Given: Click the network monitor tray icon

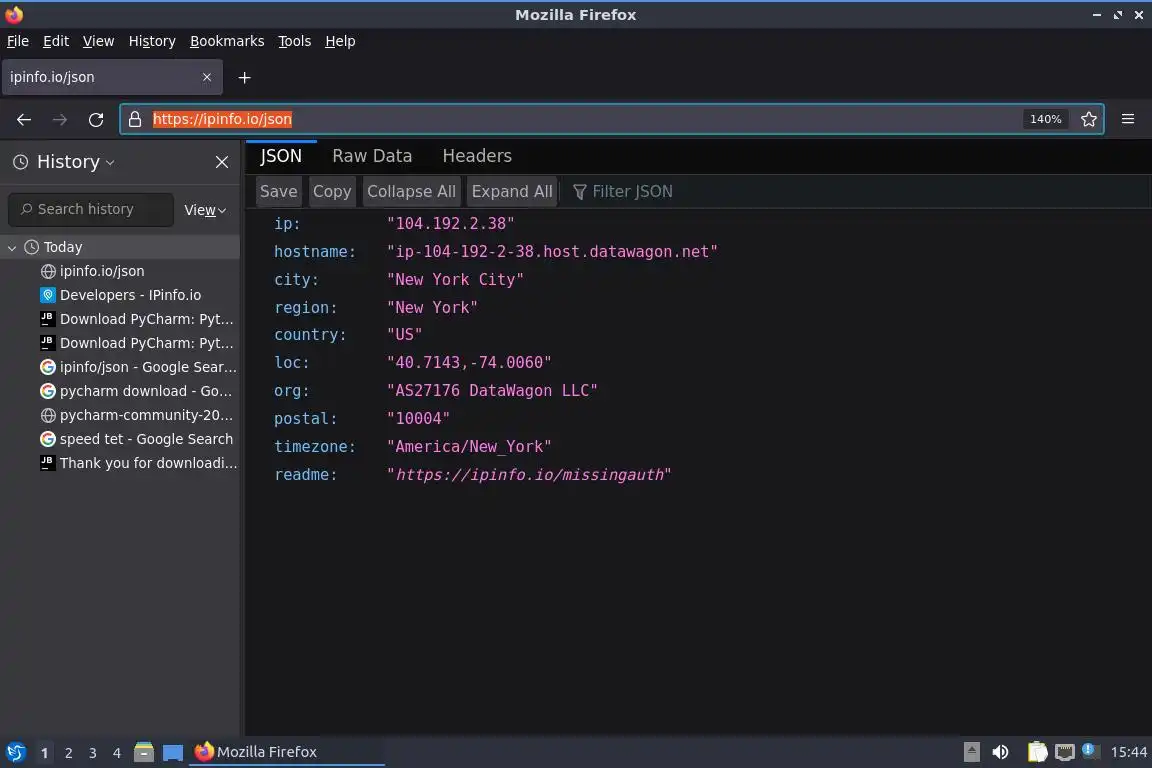Looking at the screenshot, I should pos(1065,752).
